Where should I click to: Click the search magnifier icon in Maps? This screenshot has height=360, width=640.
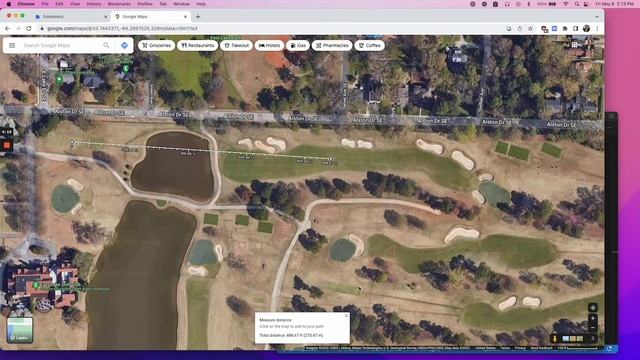click(106, 45)
